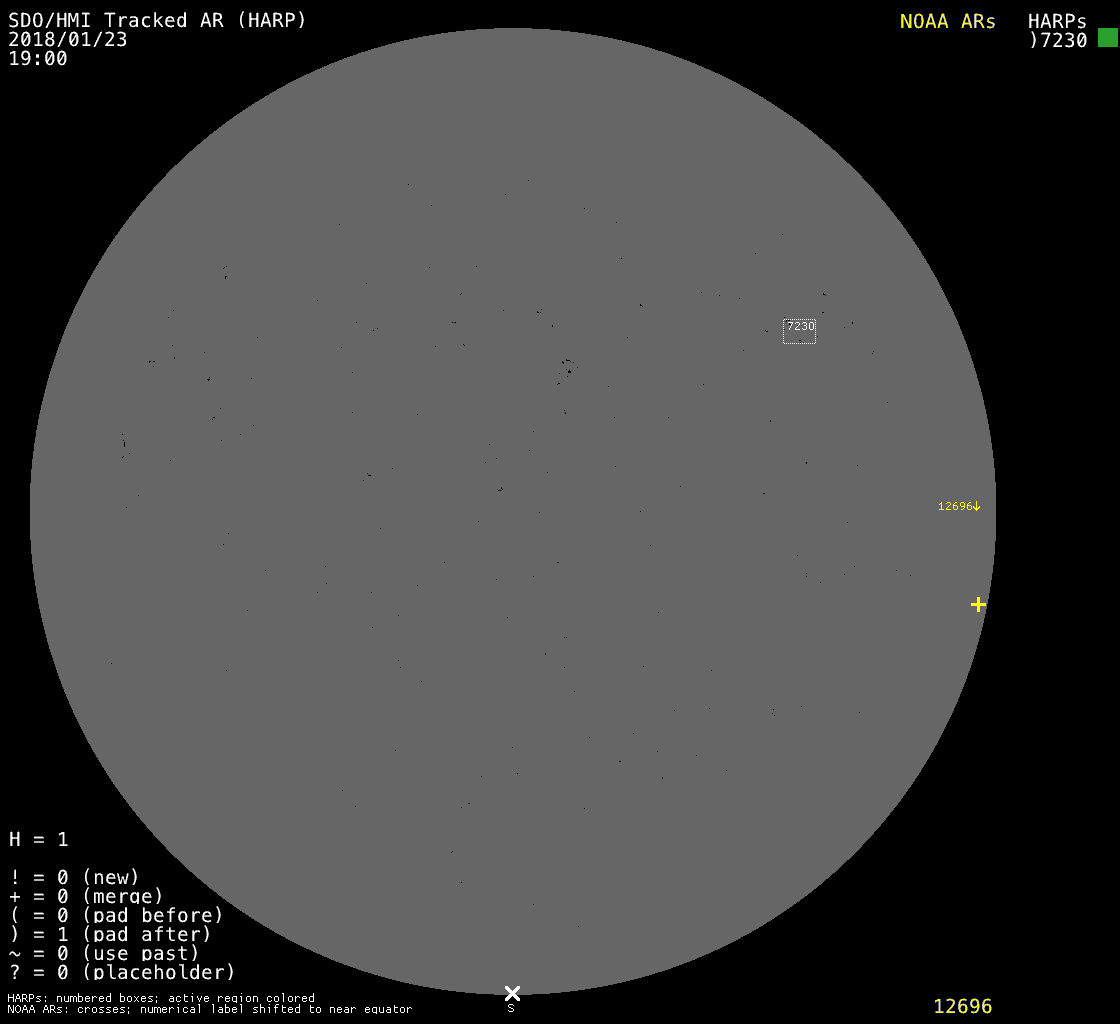
Task: Click the H = 1 count line
Action: click(39, 839)
